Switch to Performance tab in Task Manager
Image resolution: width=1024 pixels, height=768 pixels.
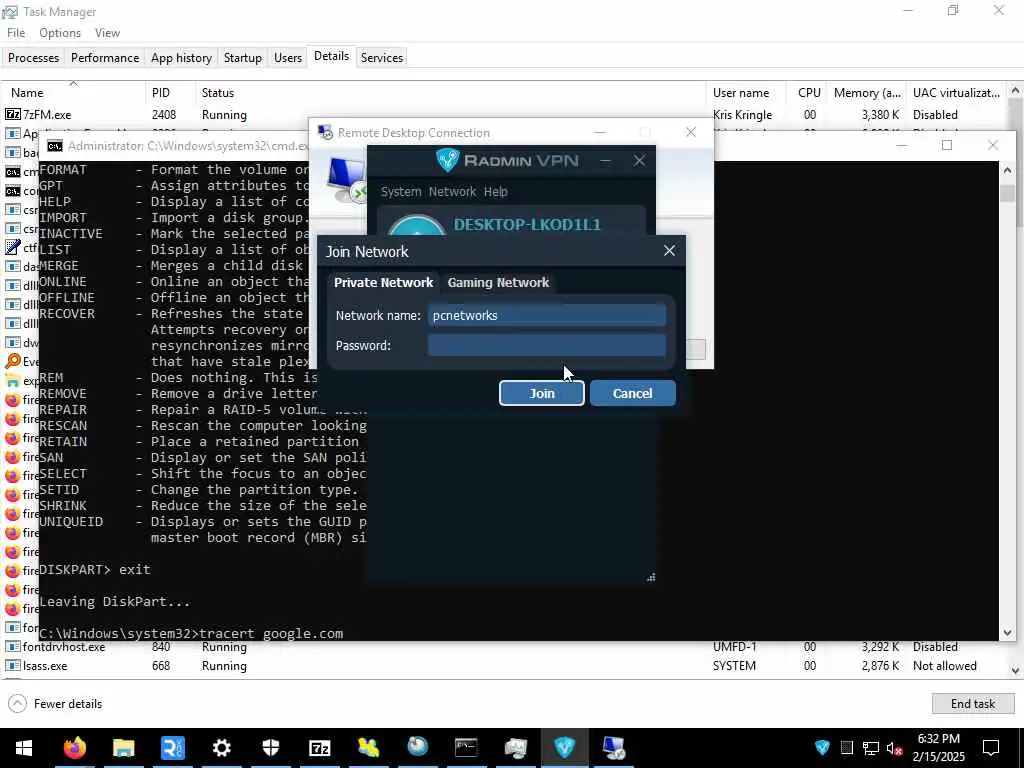point(105,57)
